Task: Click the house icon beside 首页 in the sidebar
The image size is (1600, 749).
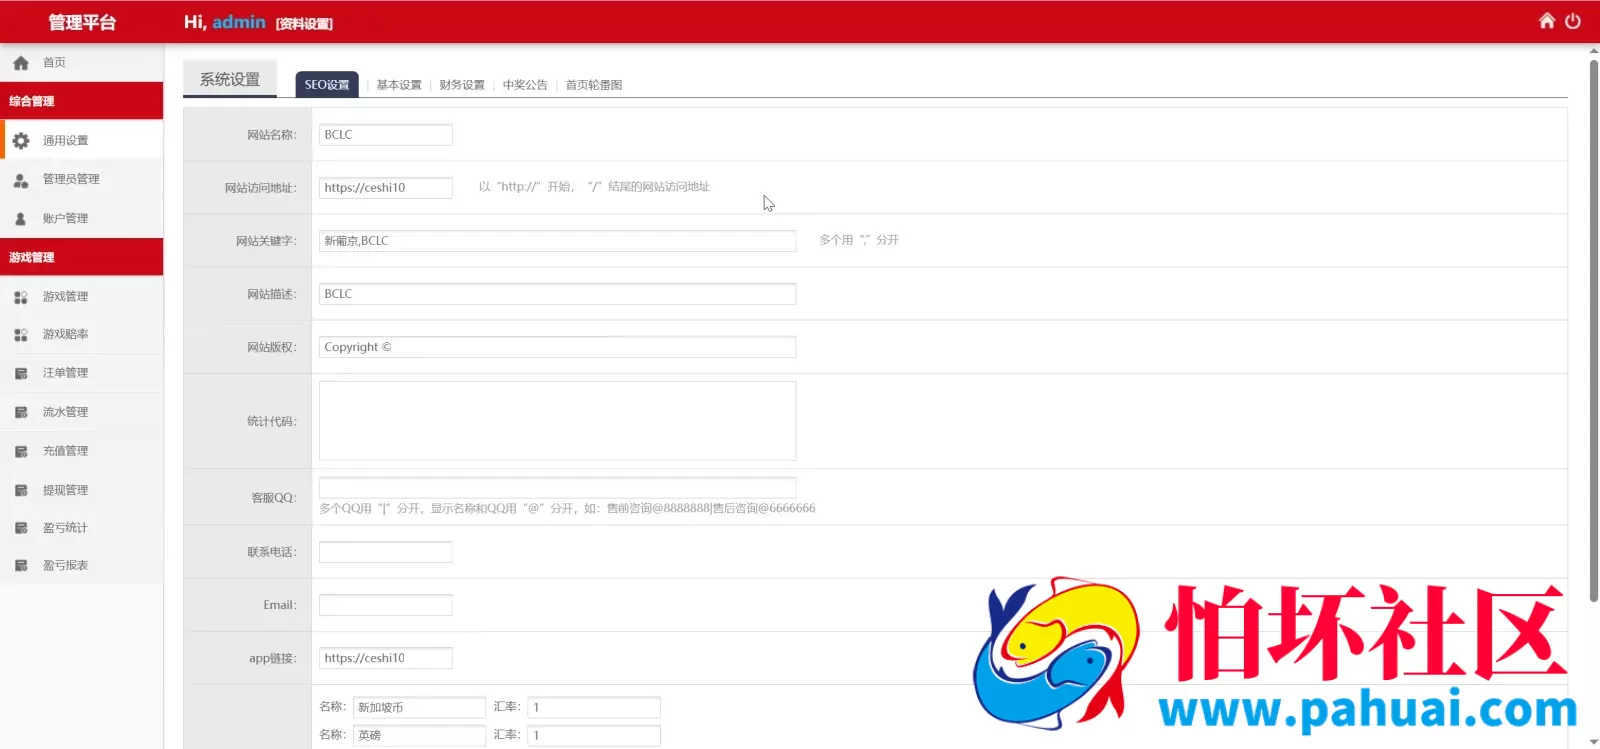Action: click(x=21, y=63)
